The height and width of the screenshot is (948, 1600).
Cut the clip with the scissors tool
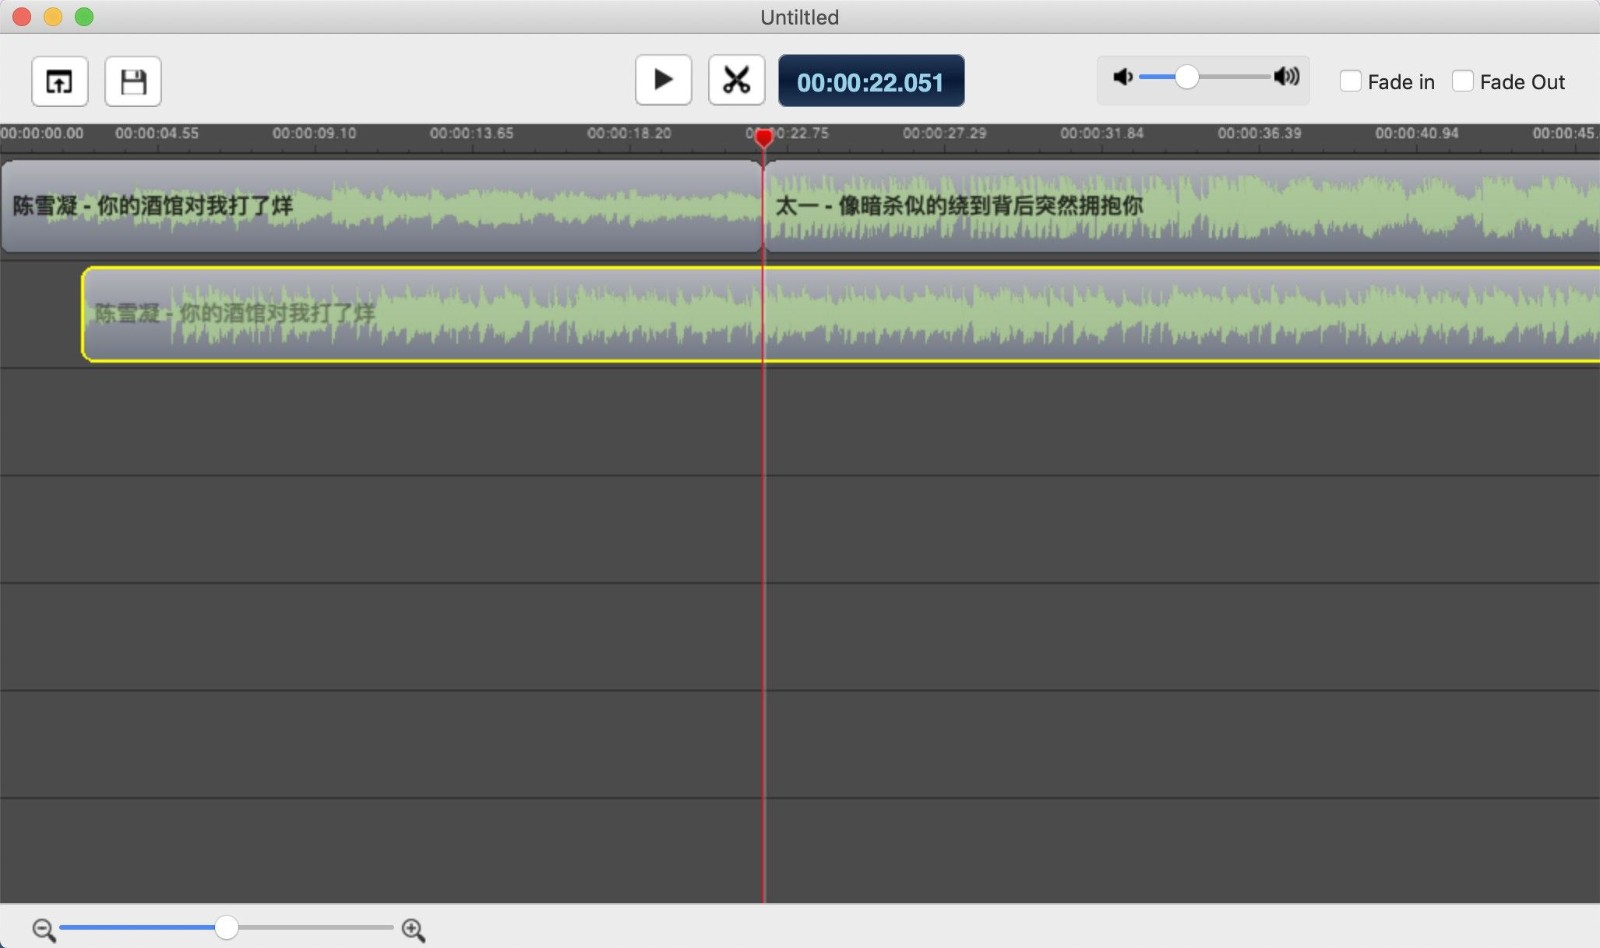point(737,80)
